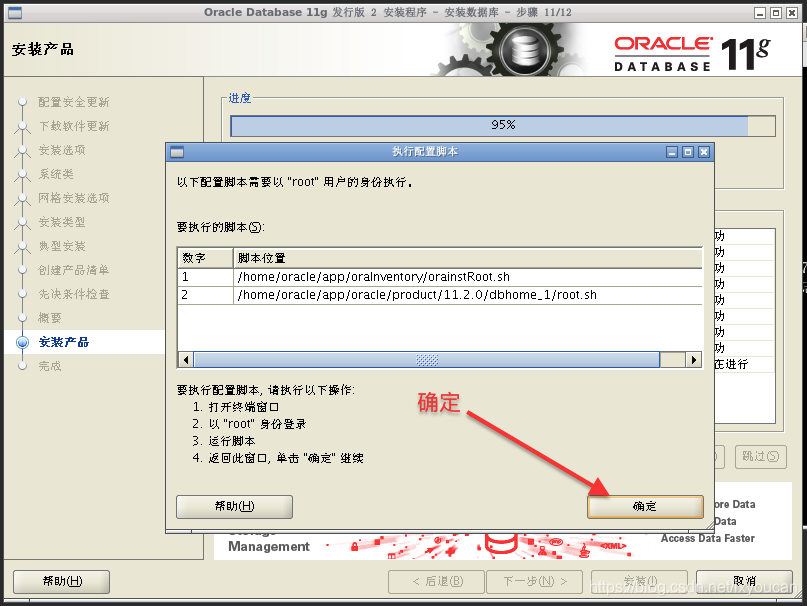The height and width of the screenshot is (606, 807).
Task: Select the 安装类型 step in the sidebar
Action: [62, 222]
